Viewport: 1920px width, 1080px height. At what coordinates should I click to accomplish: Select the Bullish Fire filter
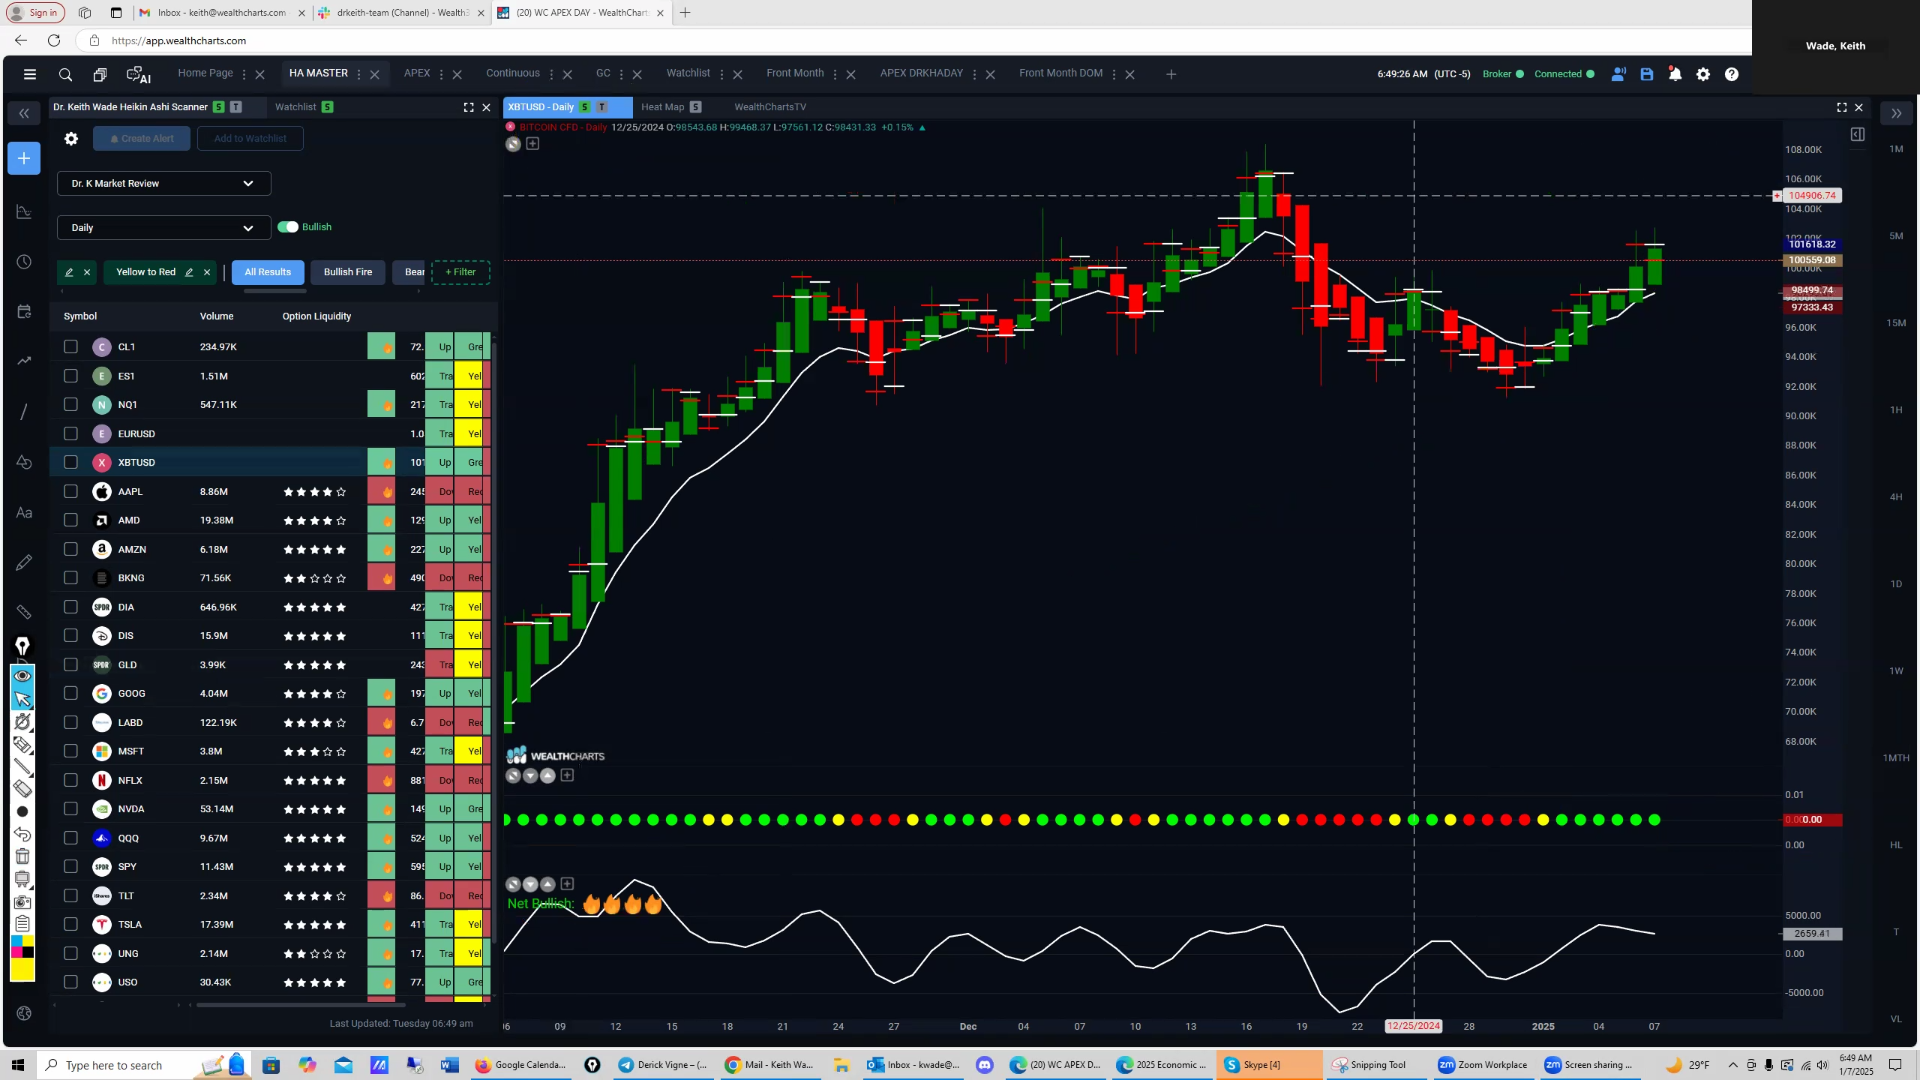click(348, 272)
